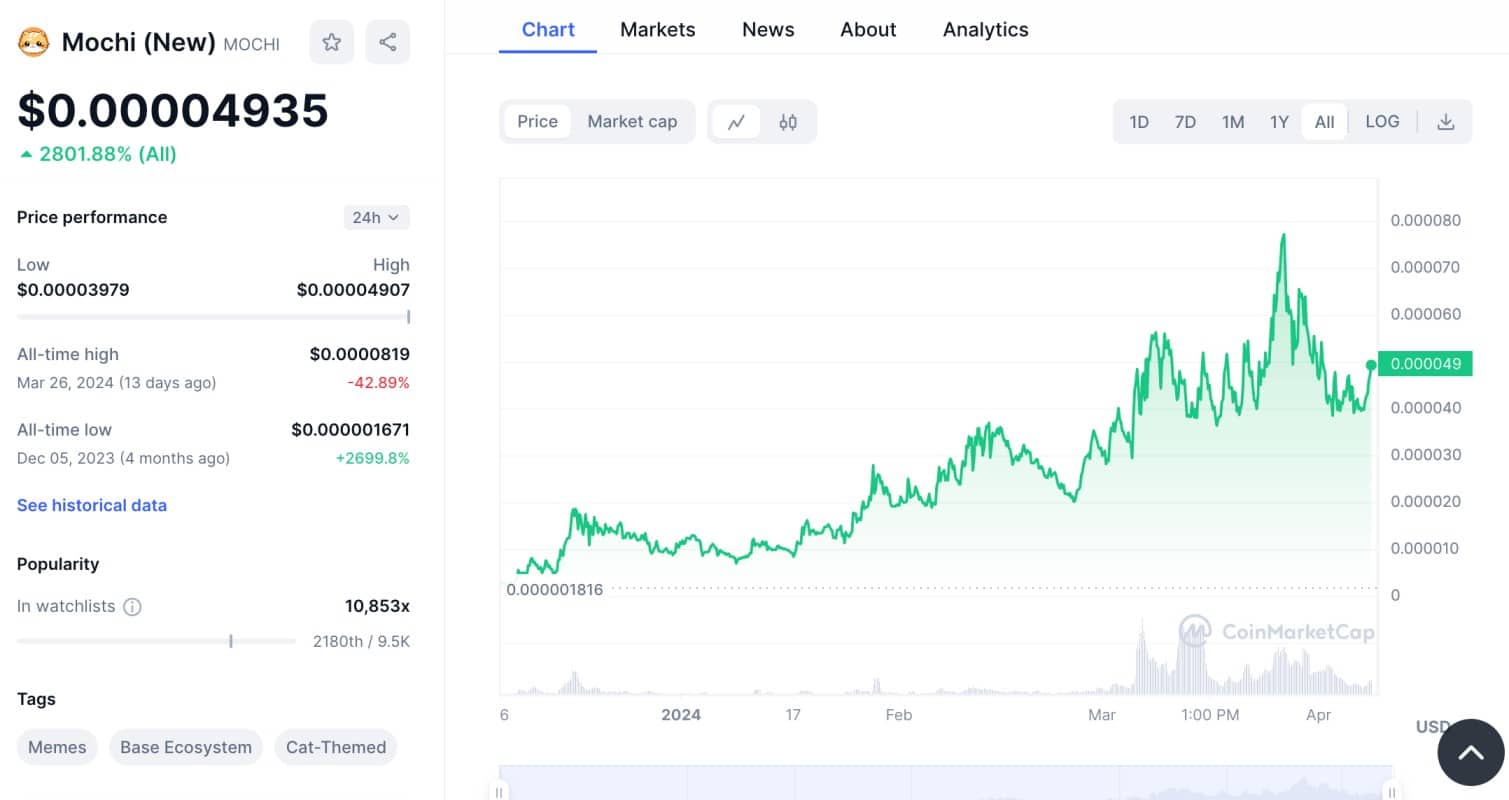The height and width of the screenshot is (800, 1509).
Task: Enable the LOG scale option
Action: coord(1382,122)
